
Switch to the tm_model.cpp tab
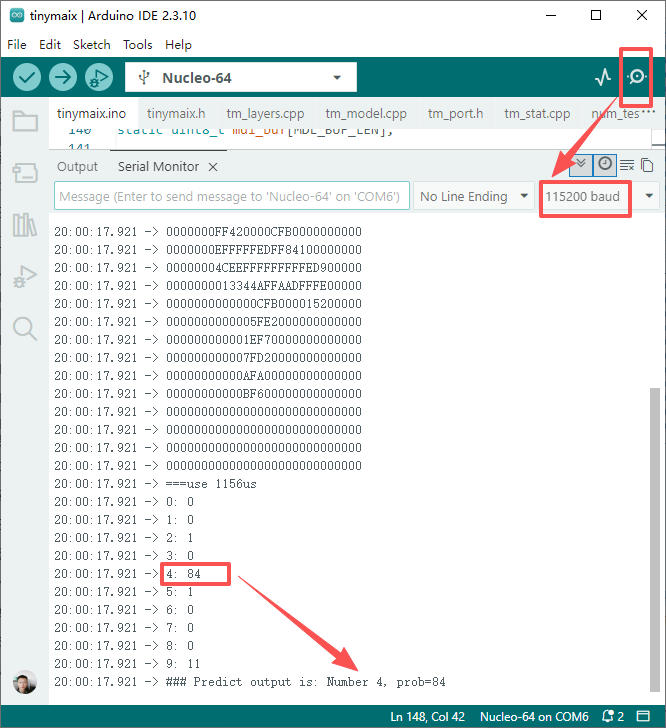(x=366, y=113)
